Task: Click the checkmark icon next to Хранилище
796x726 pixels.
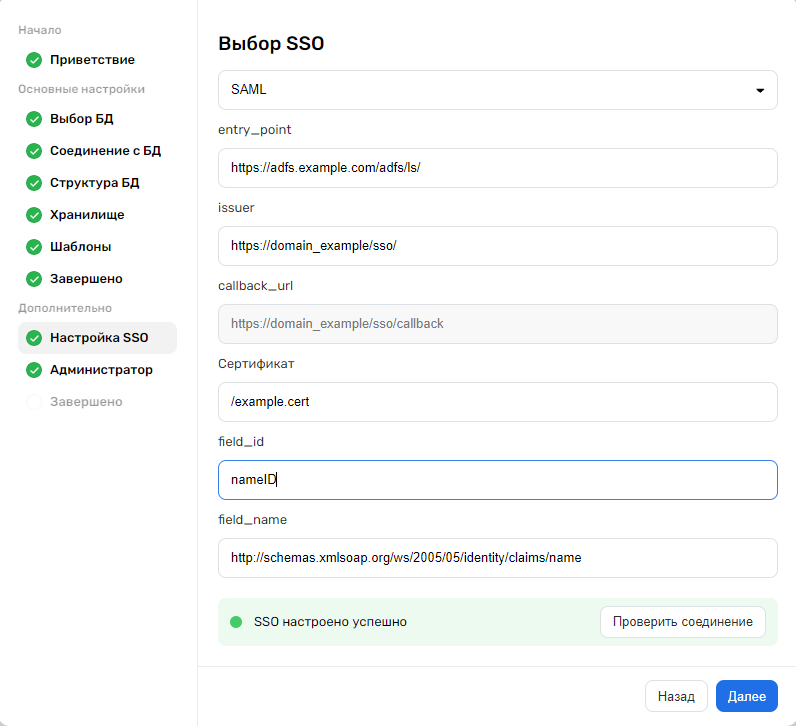Action: [x=34, y=215]
